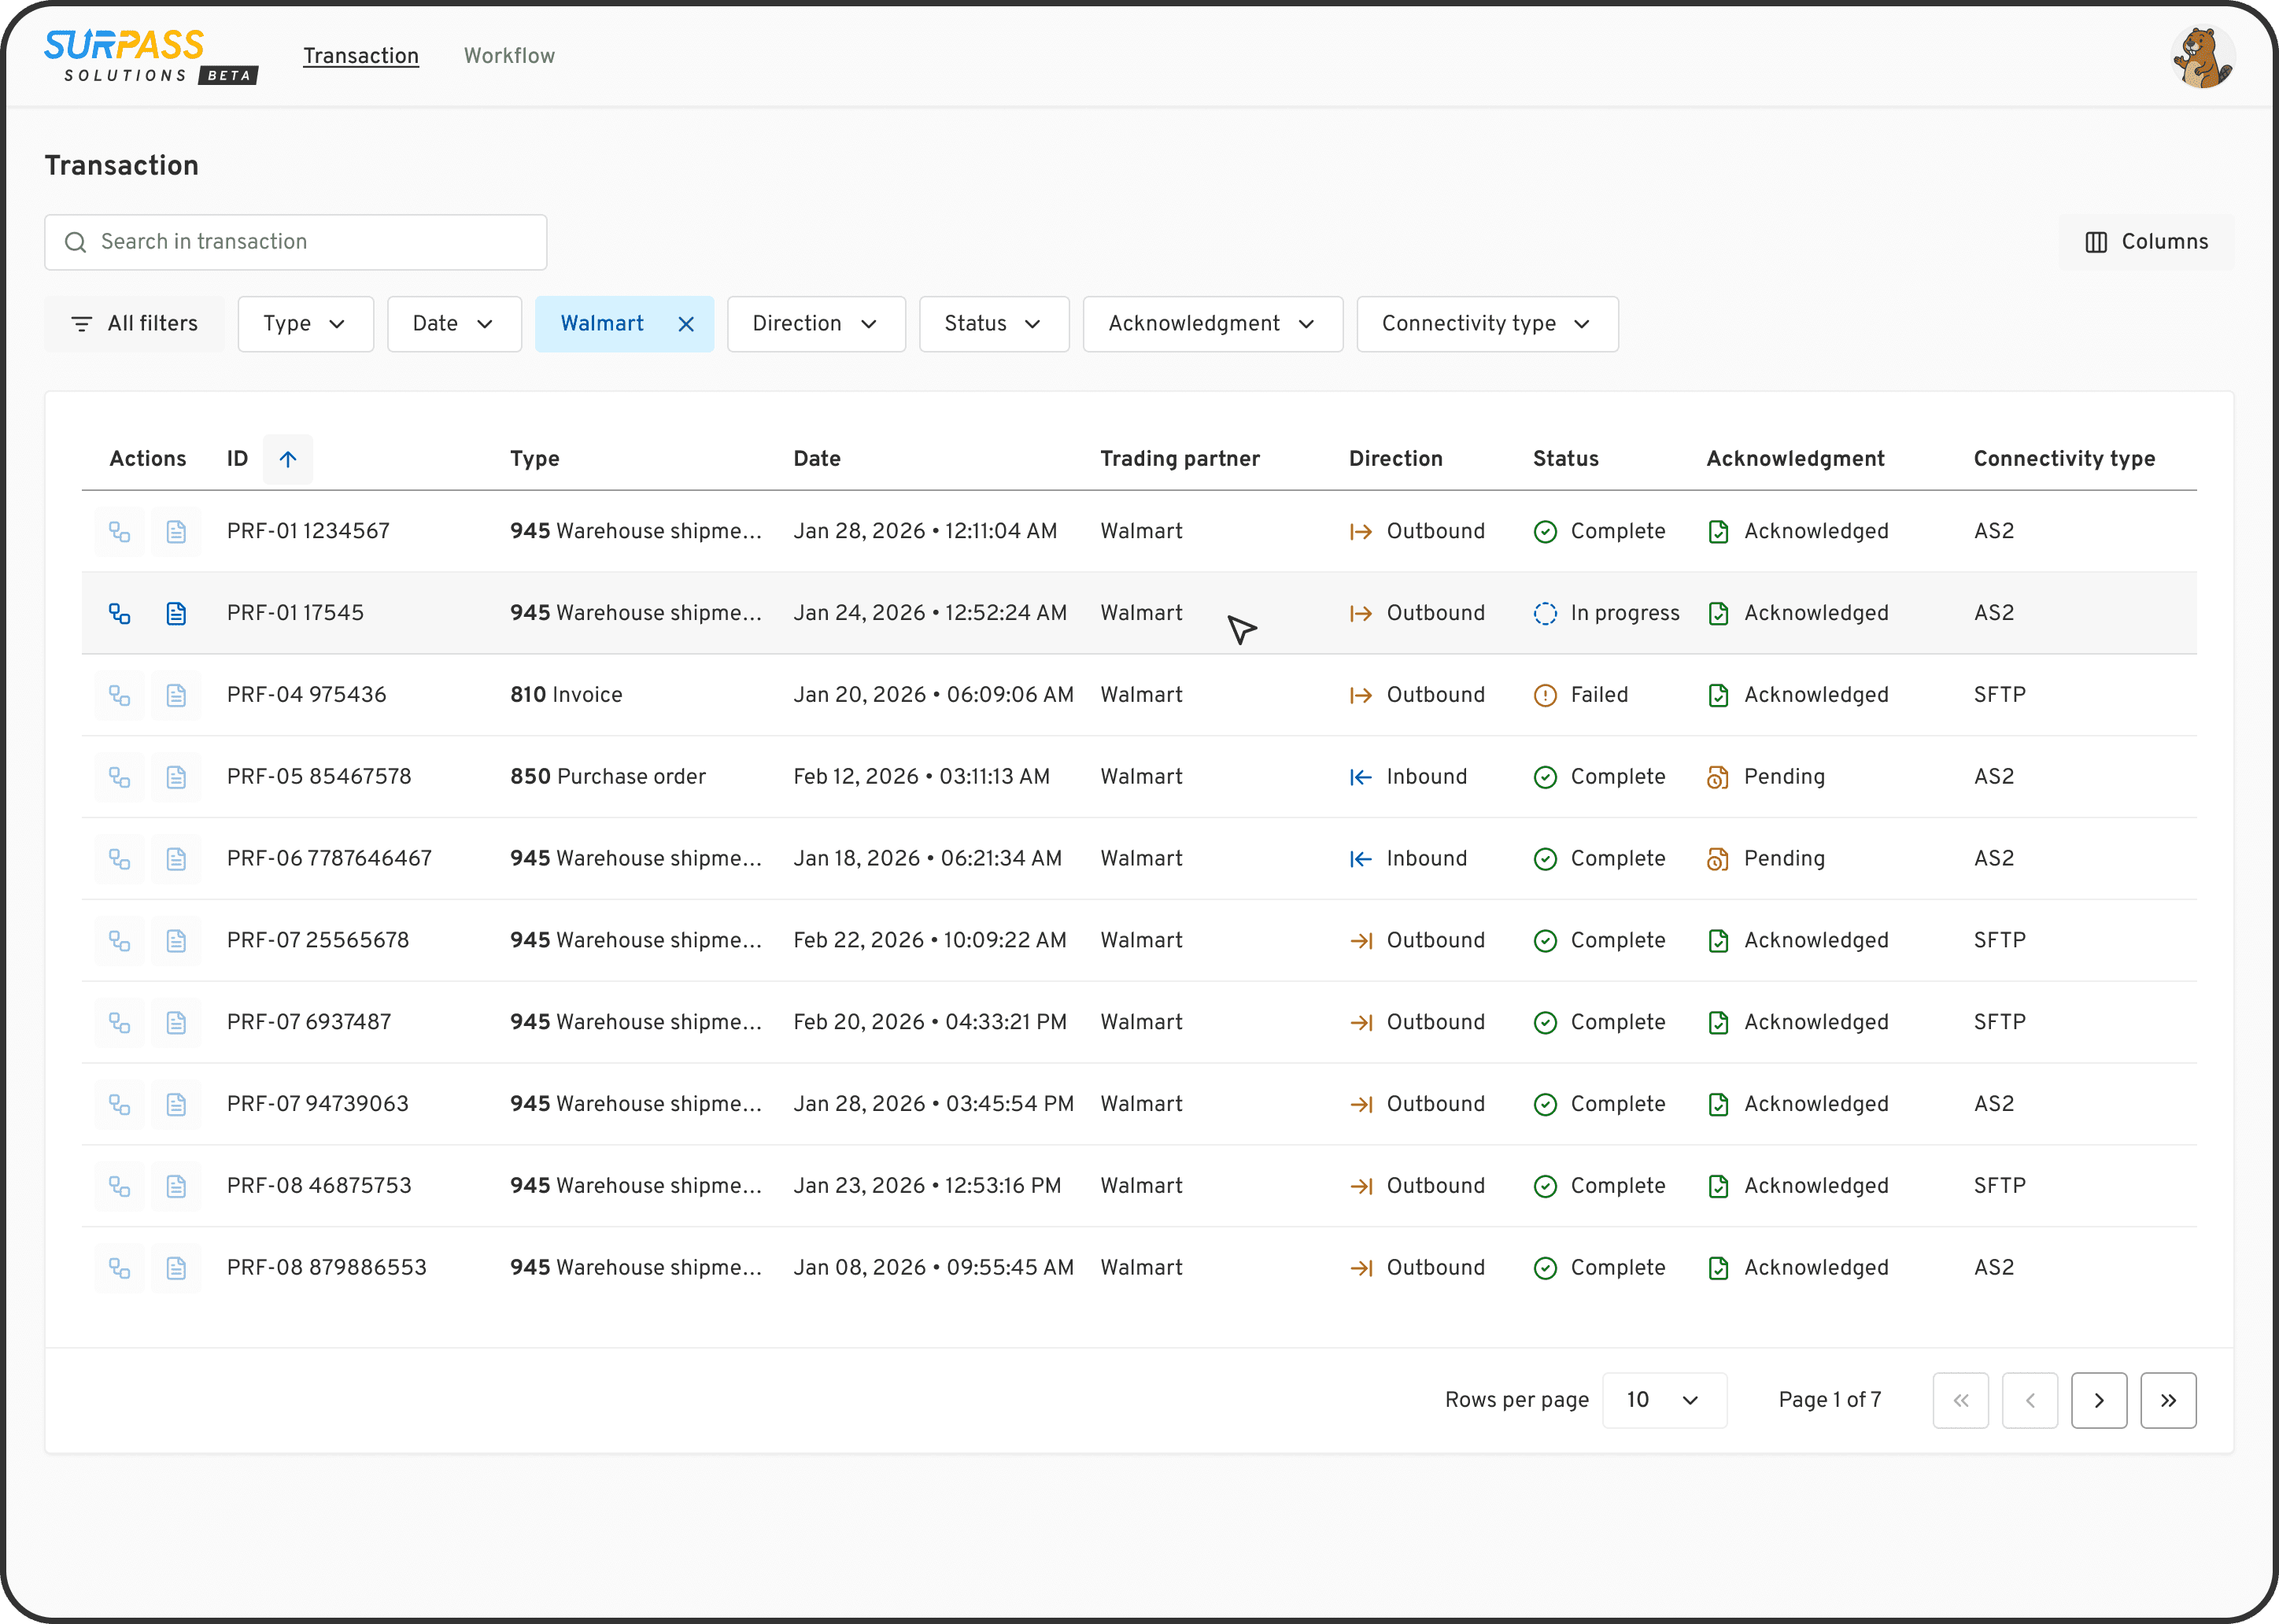Open the All filters panel via the filter icon
The height and width of the screenshot is (1624, 2279).
pyautogui.click(x=82, y=323)
